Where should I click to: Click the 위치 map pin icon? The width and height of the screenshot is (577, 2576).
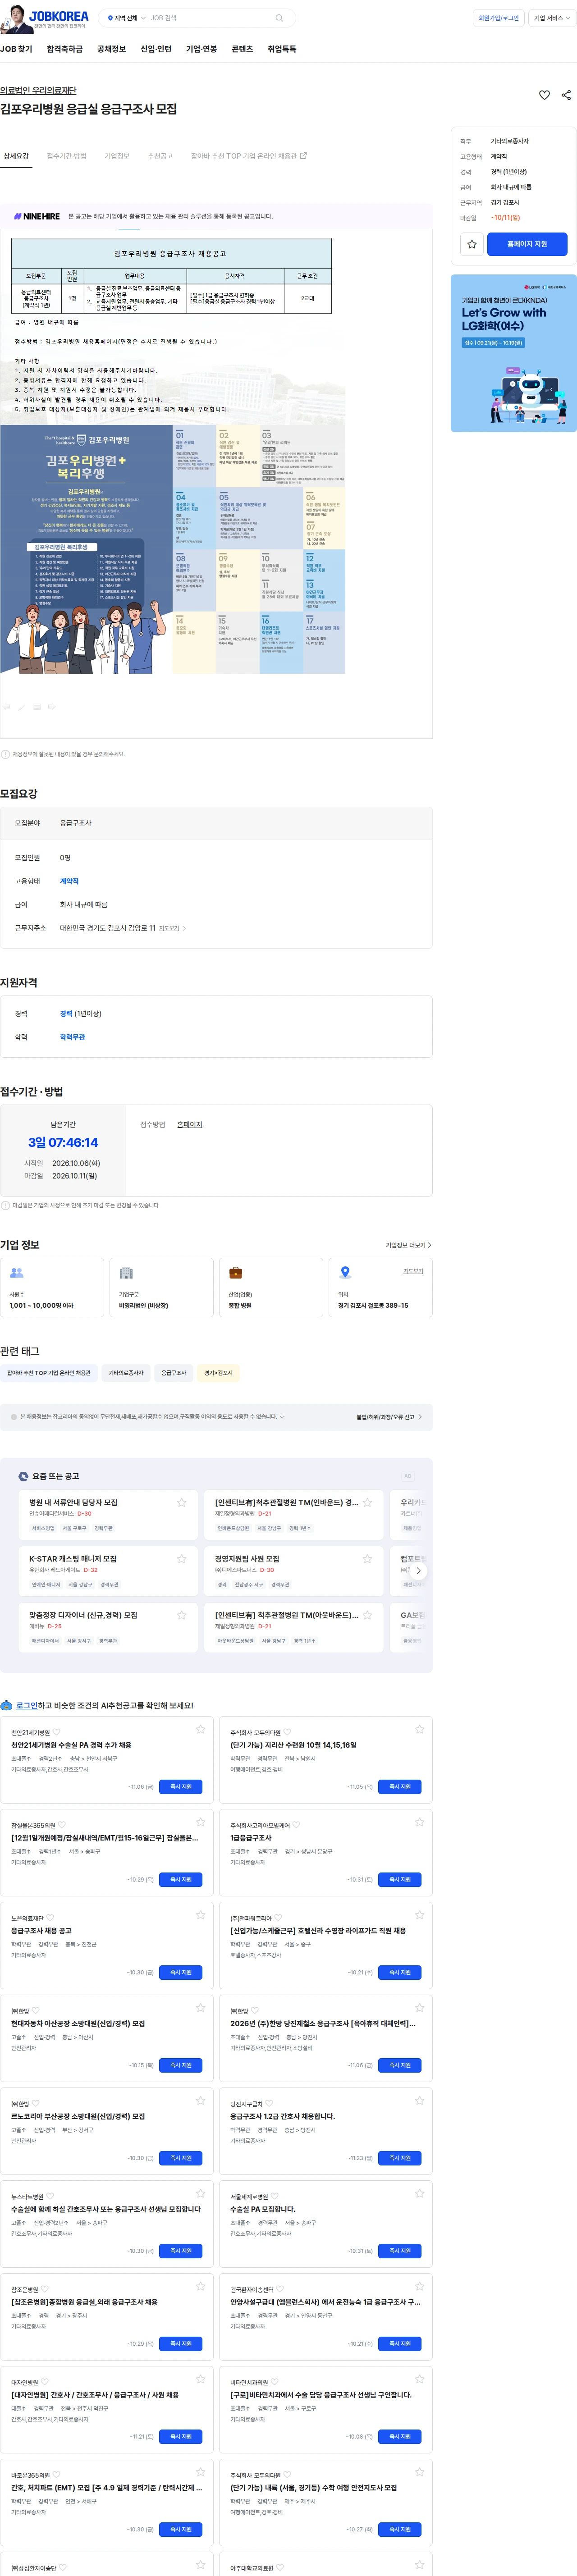pos(345,1273)
